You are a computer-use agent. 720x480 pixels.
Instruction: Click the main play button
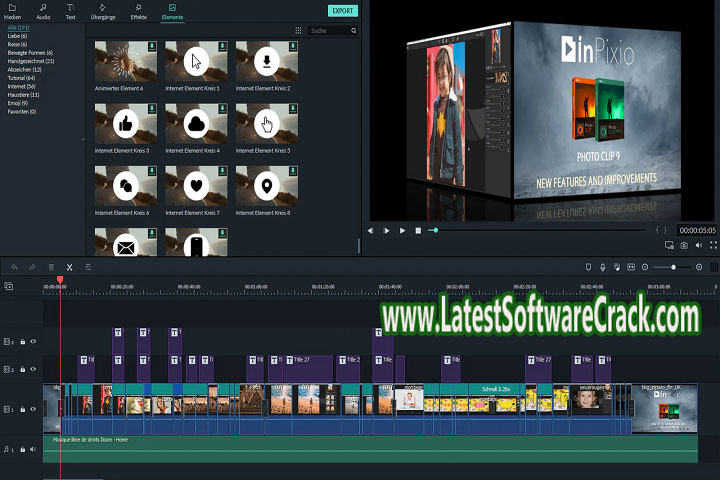point(402,231)
